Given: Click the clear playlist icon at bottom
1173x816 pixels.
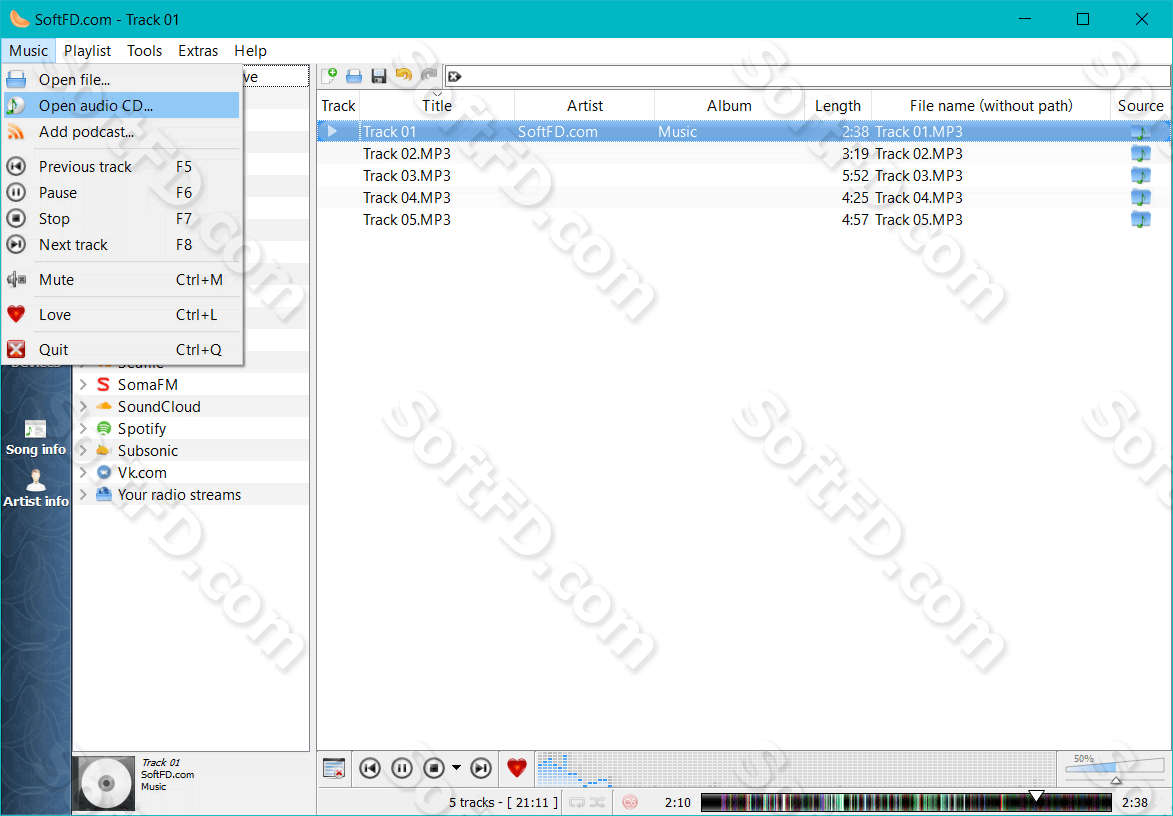Looking at the screenshot, I should [334, 768].
